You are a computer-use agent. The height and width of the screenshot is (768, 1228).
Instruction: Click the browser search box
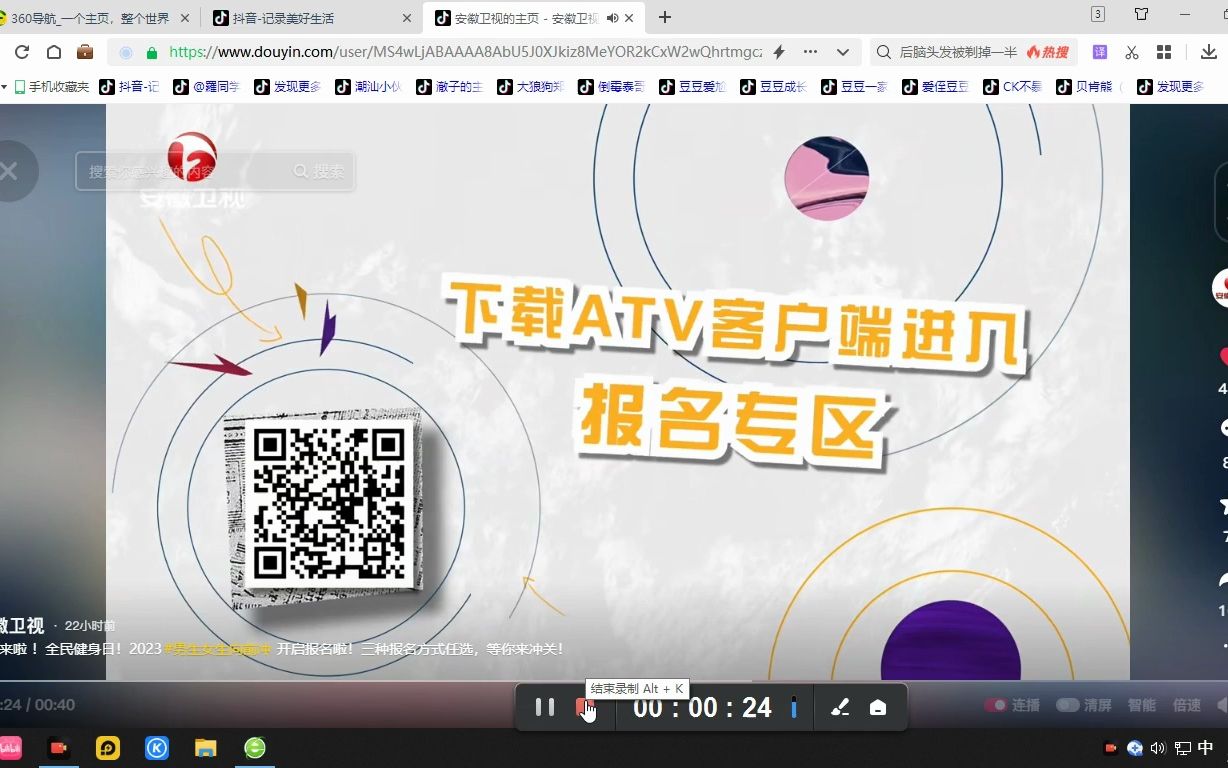point(957,52)
